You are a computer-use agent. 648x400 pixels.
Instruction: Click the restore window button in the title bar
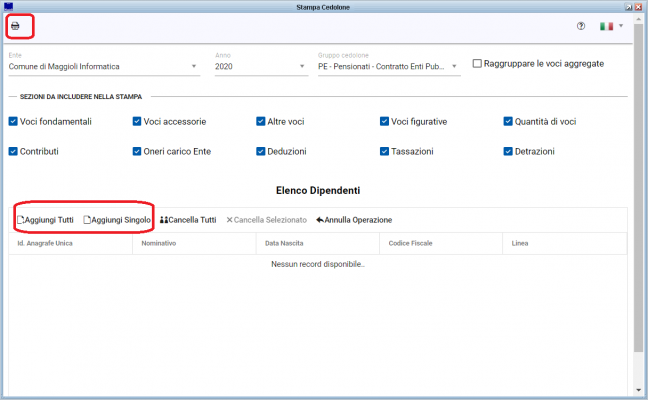[629, 7]
